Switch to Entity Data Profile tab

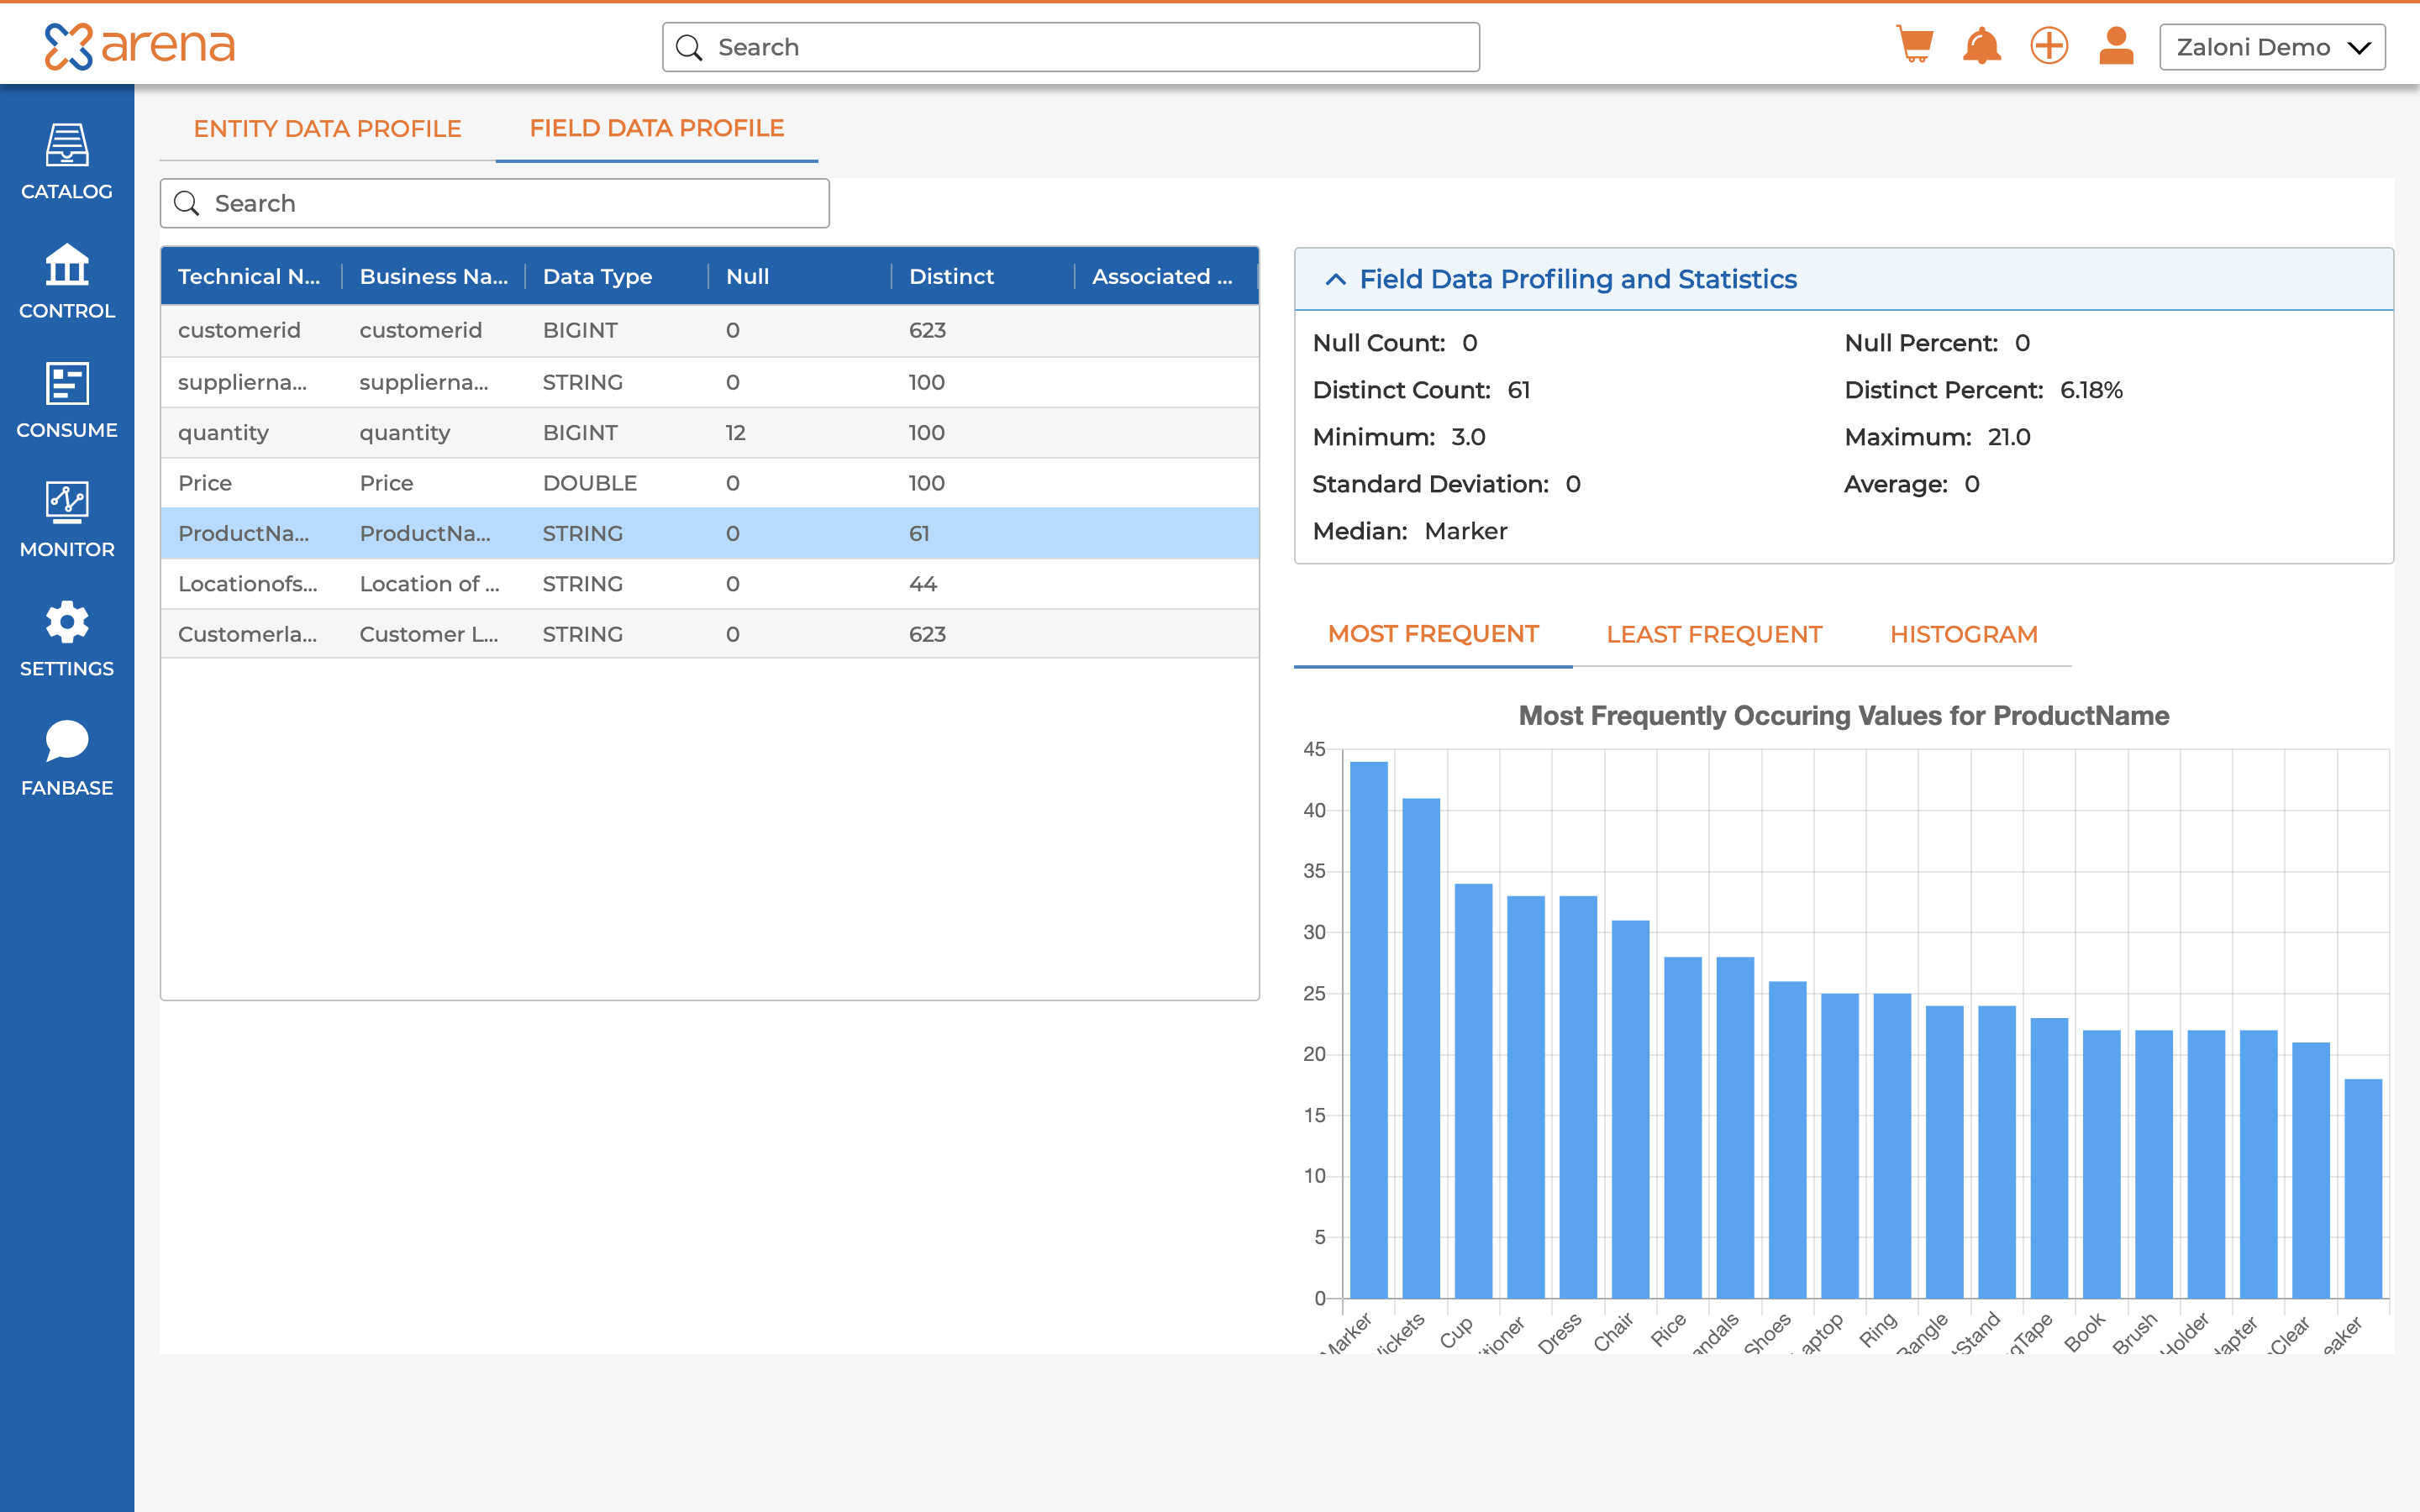[327, 128]
